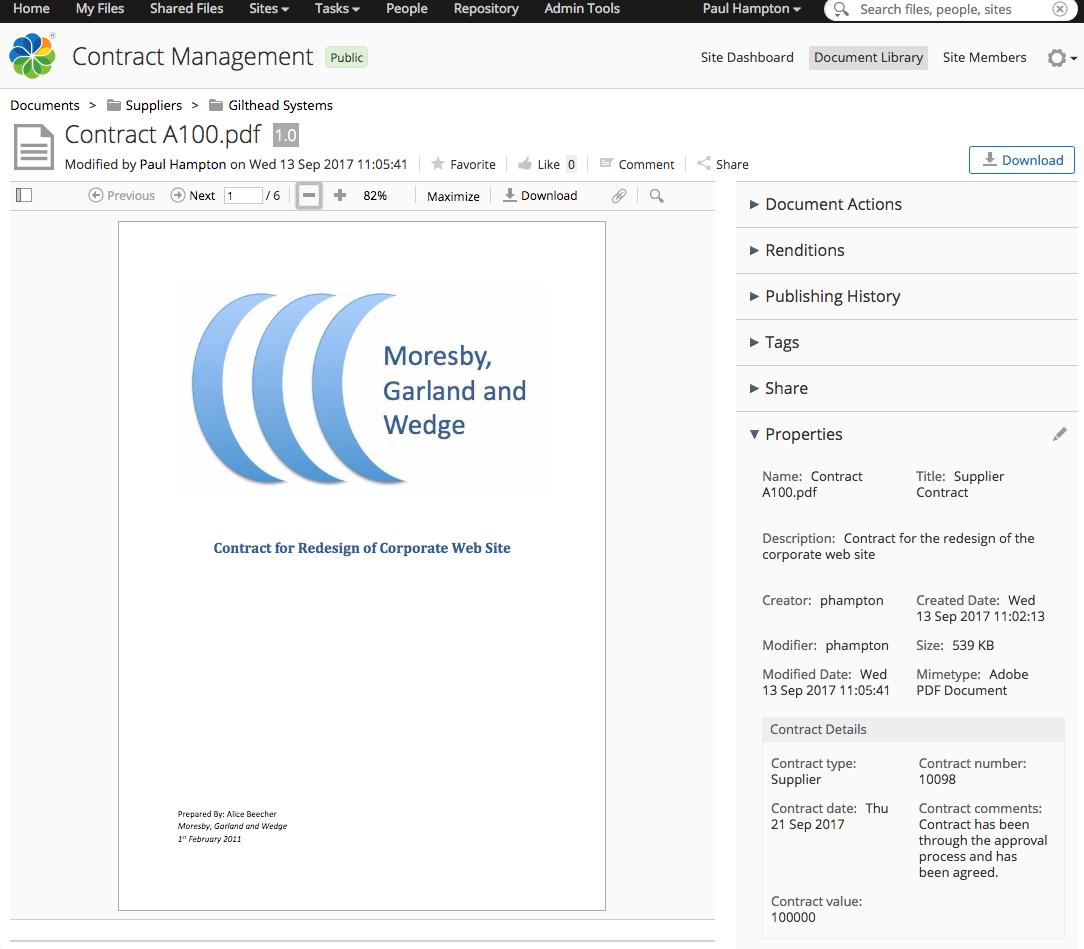Like the document with thumbs up
Image resolution: width=1084 pixels, height=949 pixels.
[539, 164]
